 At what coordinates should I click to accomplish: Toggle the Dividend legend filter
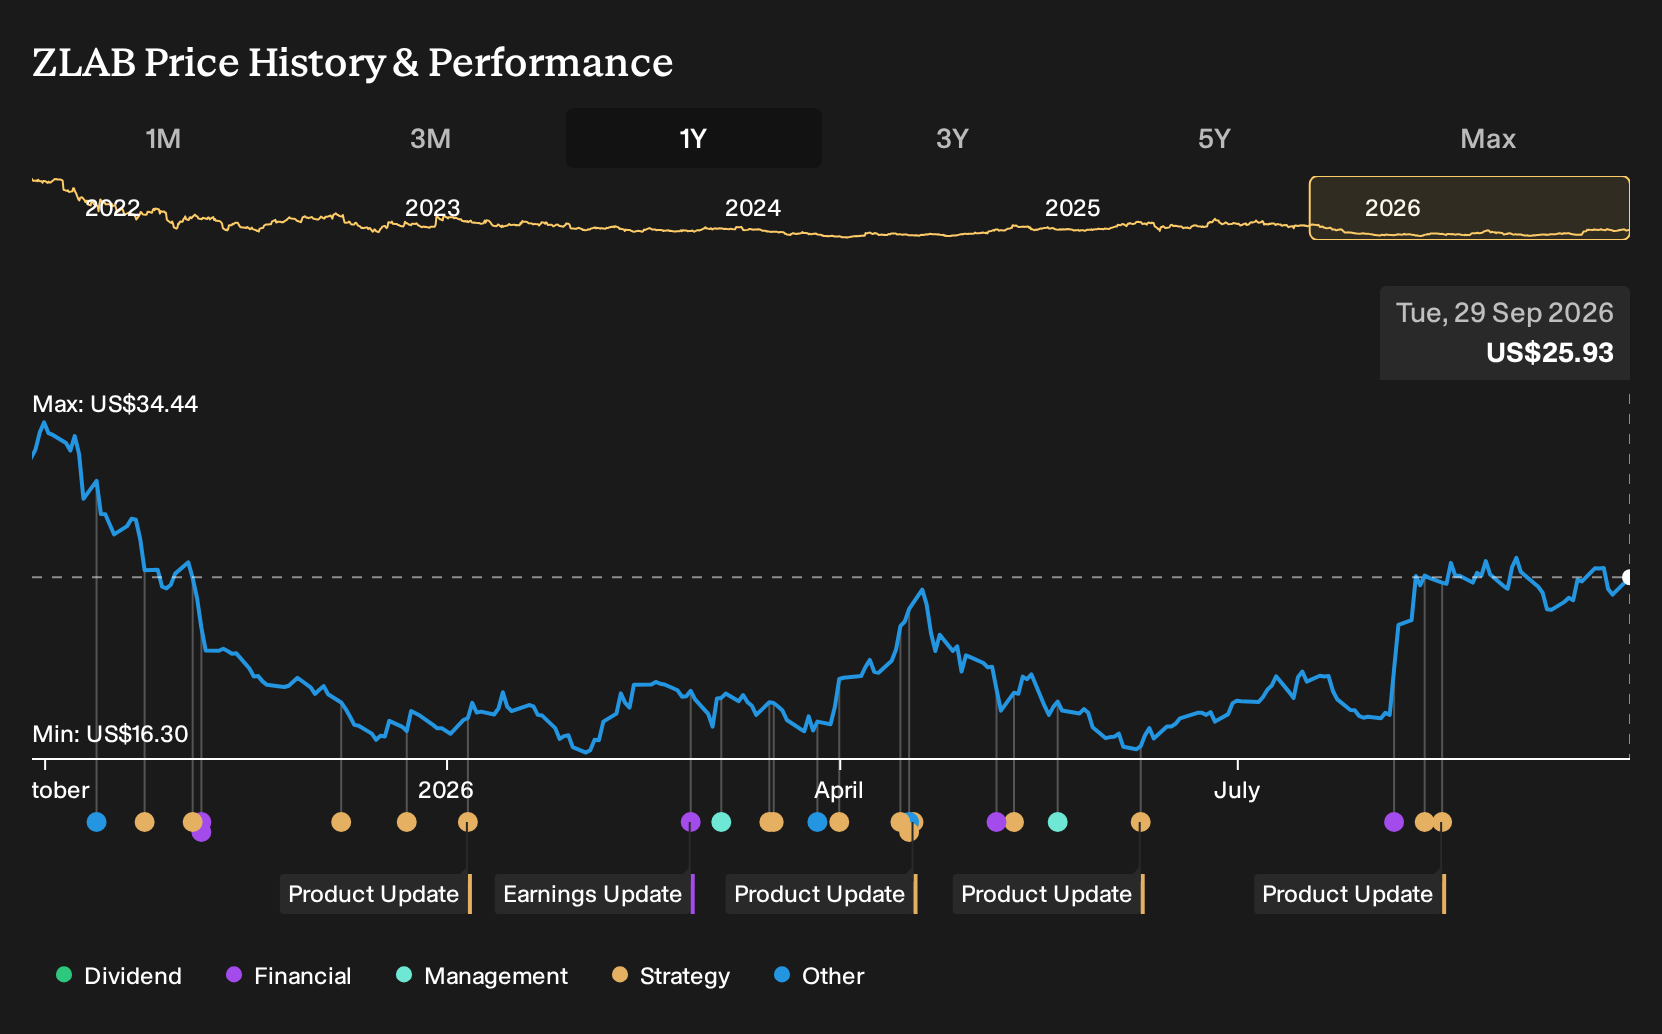tap(119, 976)
